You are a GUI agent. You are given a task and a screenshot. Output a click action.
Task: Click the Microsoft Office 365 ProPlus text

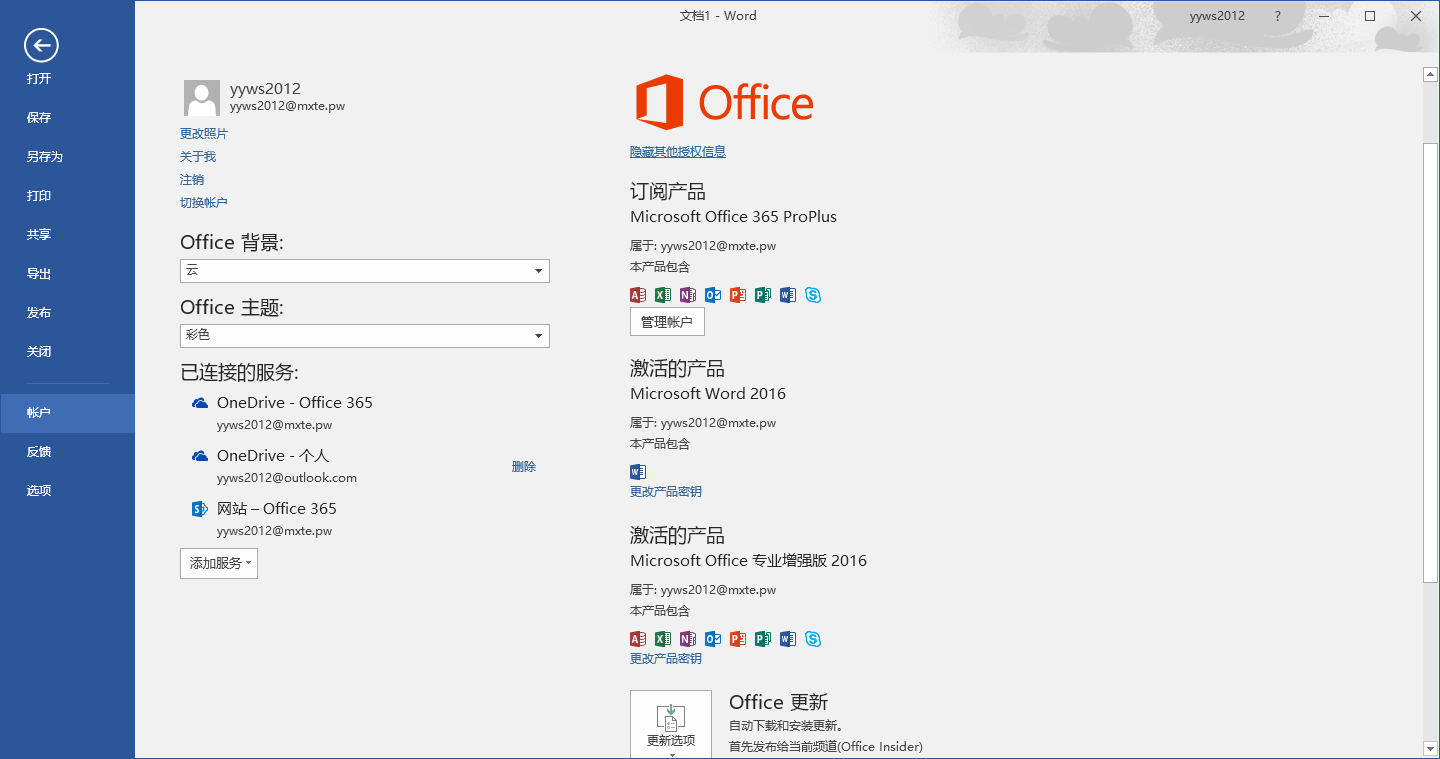[x=733, y=217]
